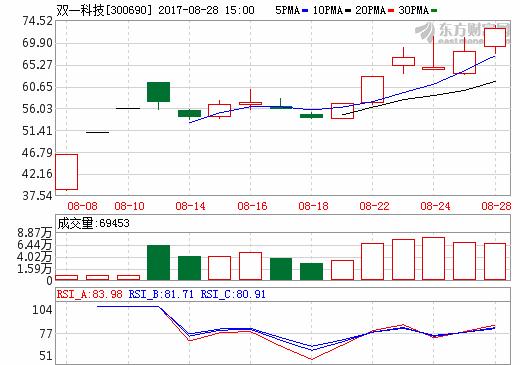Select the large green candlestick after 08-10
520x365 pixels.
[x=158, y=92]
